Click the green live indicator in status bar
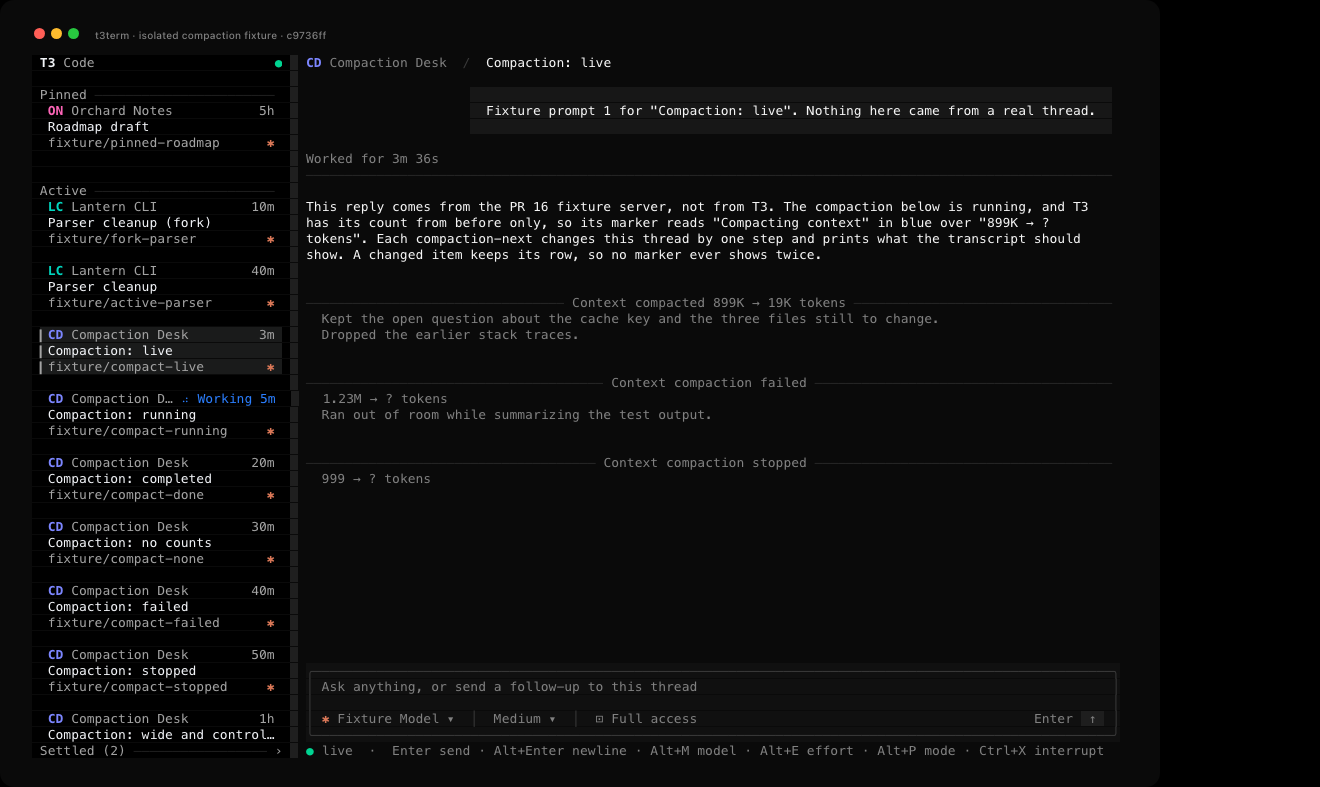 click(x=310, y=751)
